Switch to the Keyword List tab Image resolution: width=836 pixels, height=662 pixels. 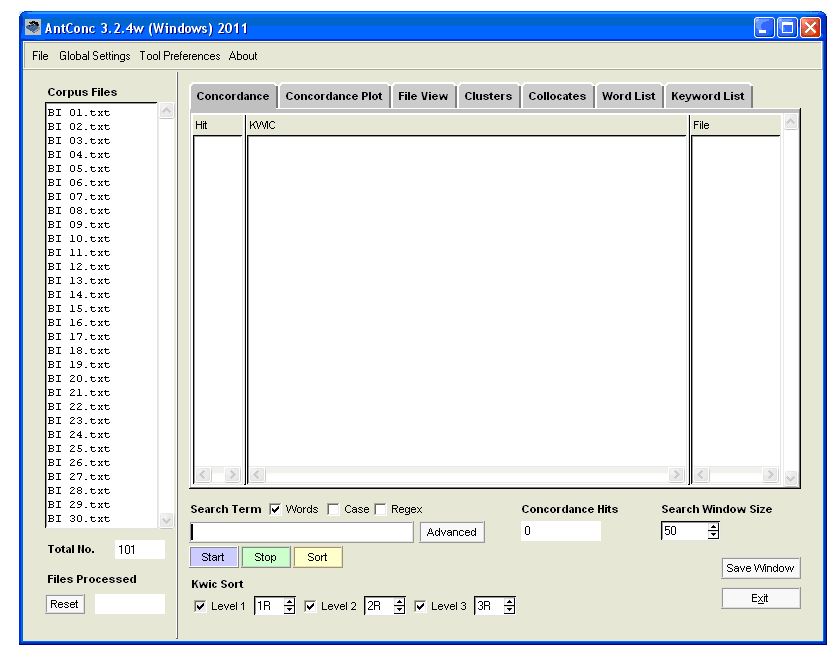708,96
